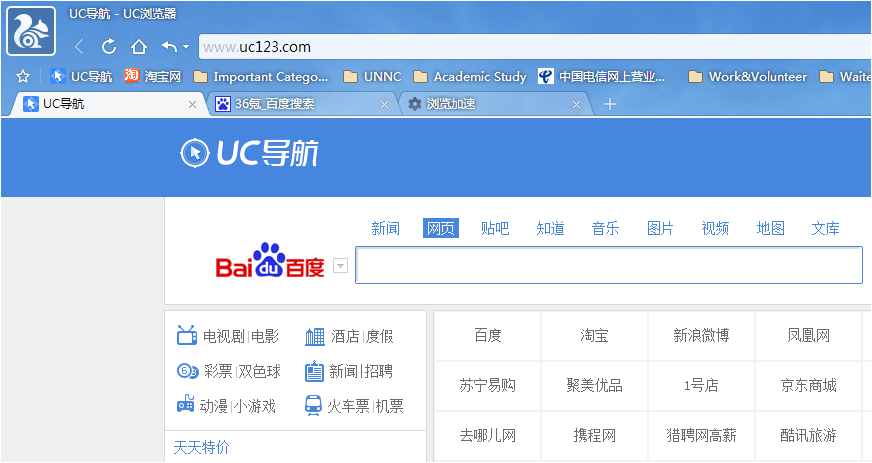
Task: Click the game controller icon beside 动漫
Action: (x=186, y=405)
